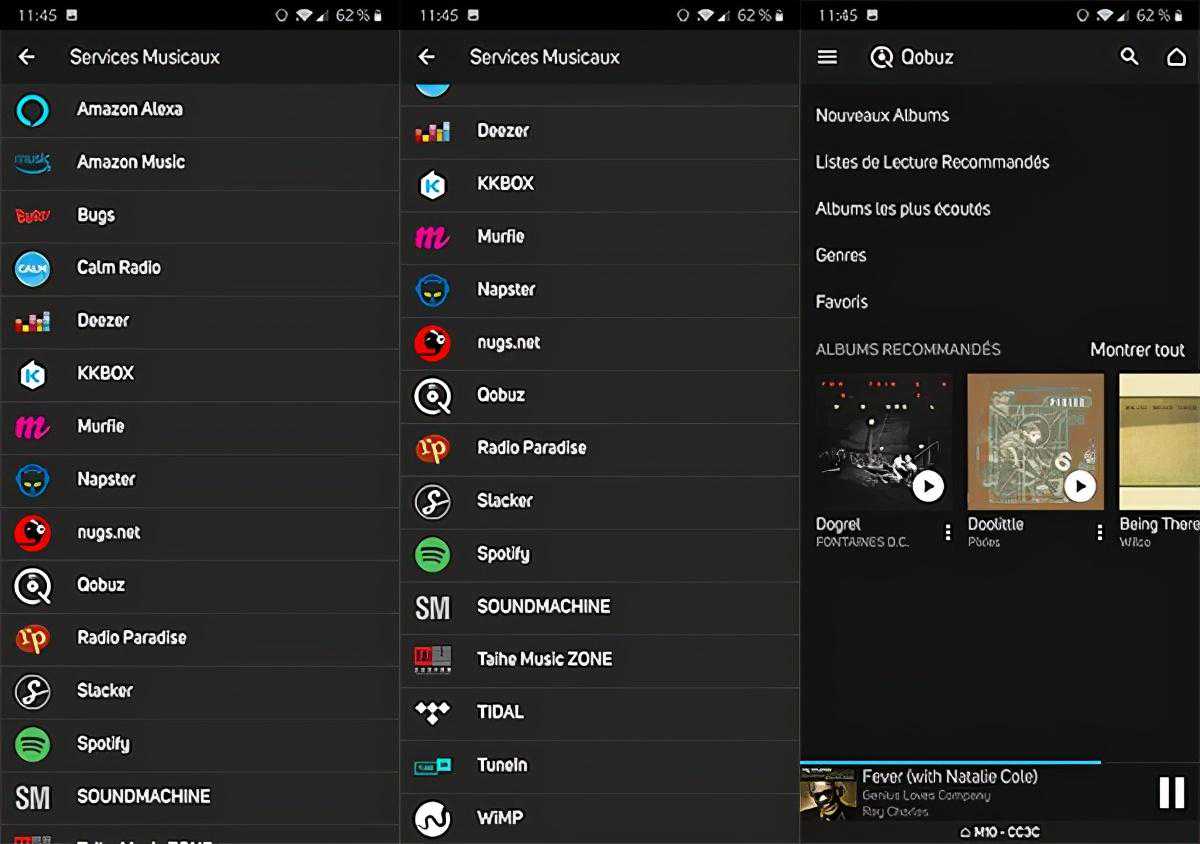The width and height of the screenshot is (1200, 844).
Task: Select the WiMP service icon
Action: (432, 818)
